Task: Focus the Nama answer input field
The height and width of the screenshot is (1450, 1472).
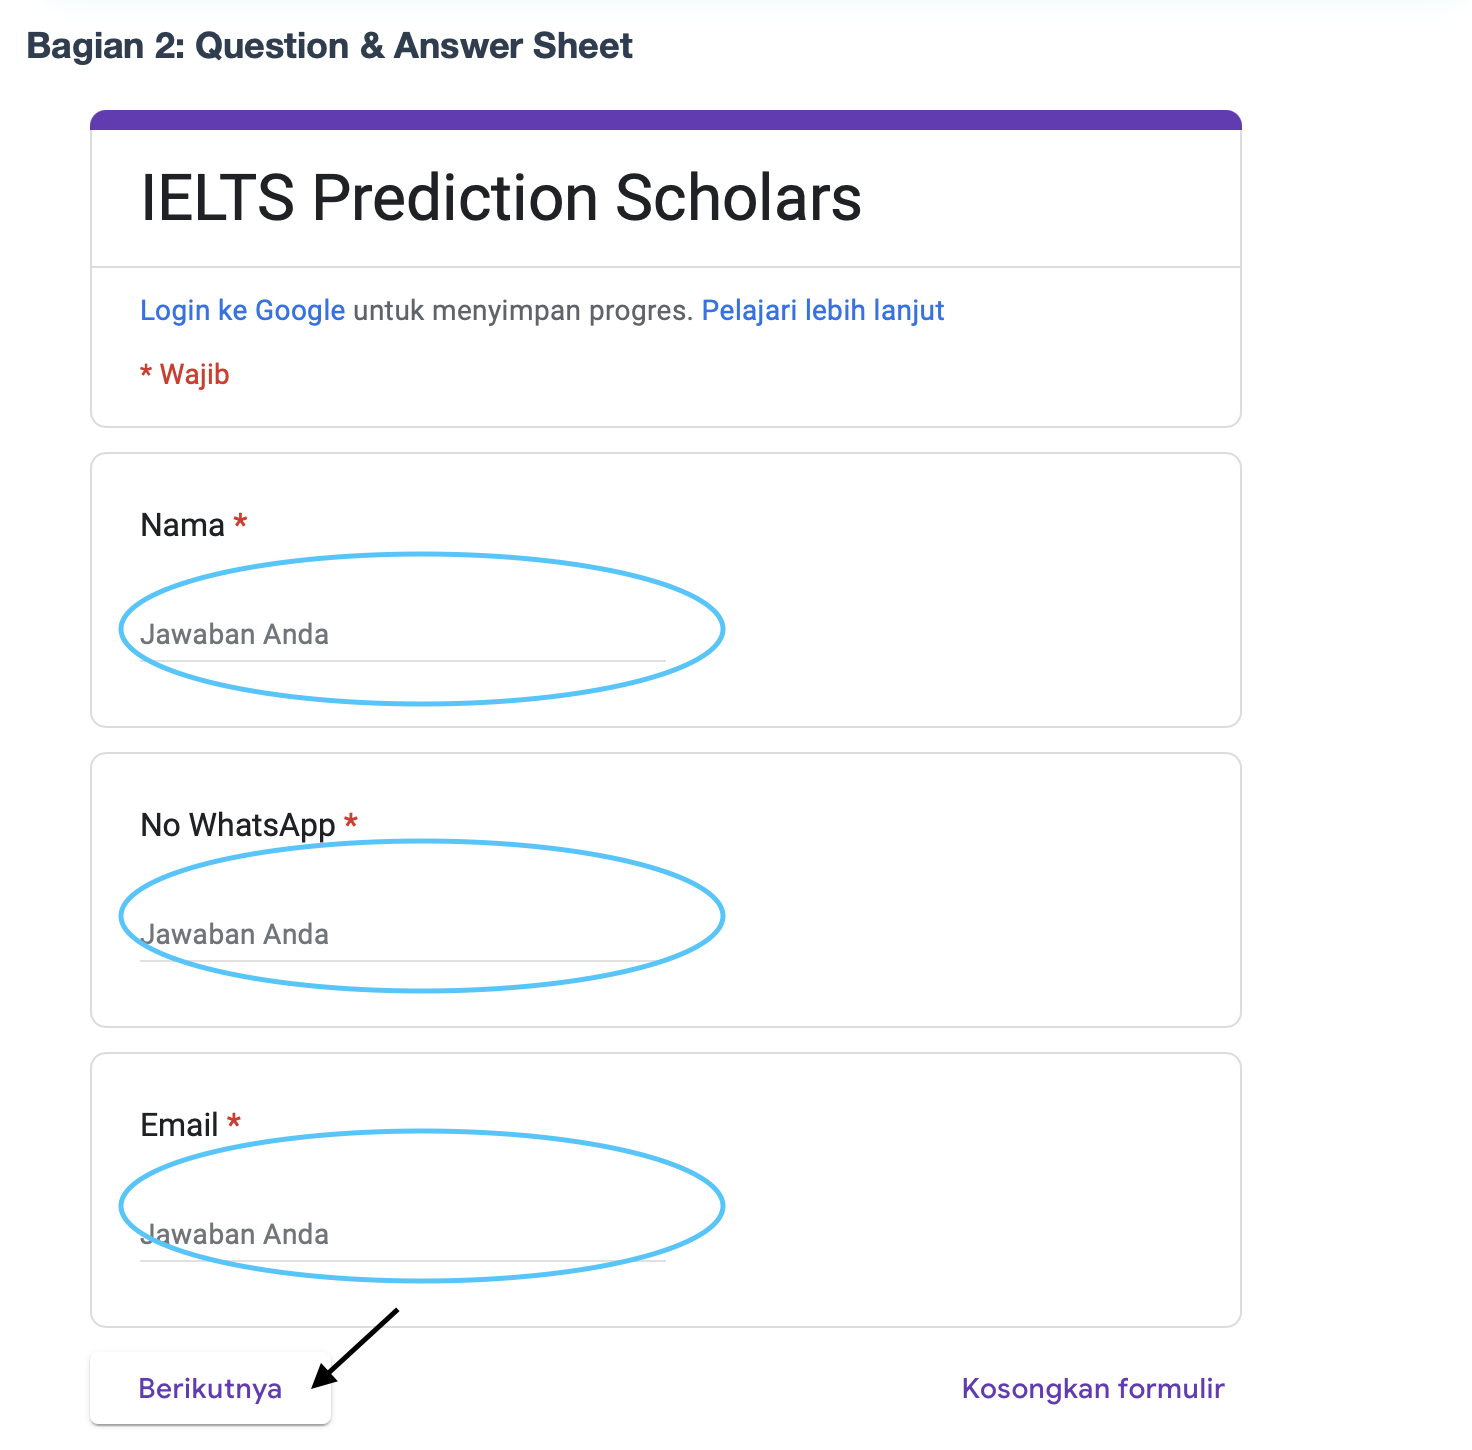Action: (x=402, y=634)
